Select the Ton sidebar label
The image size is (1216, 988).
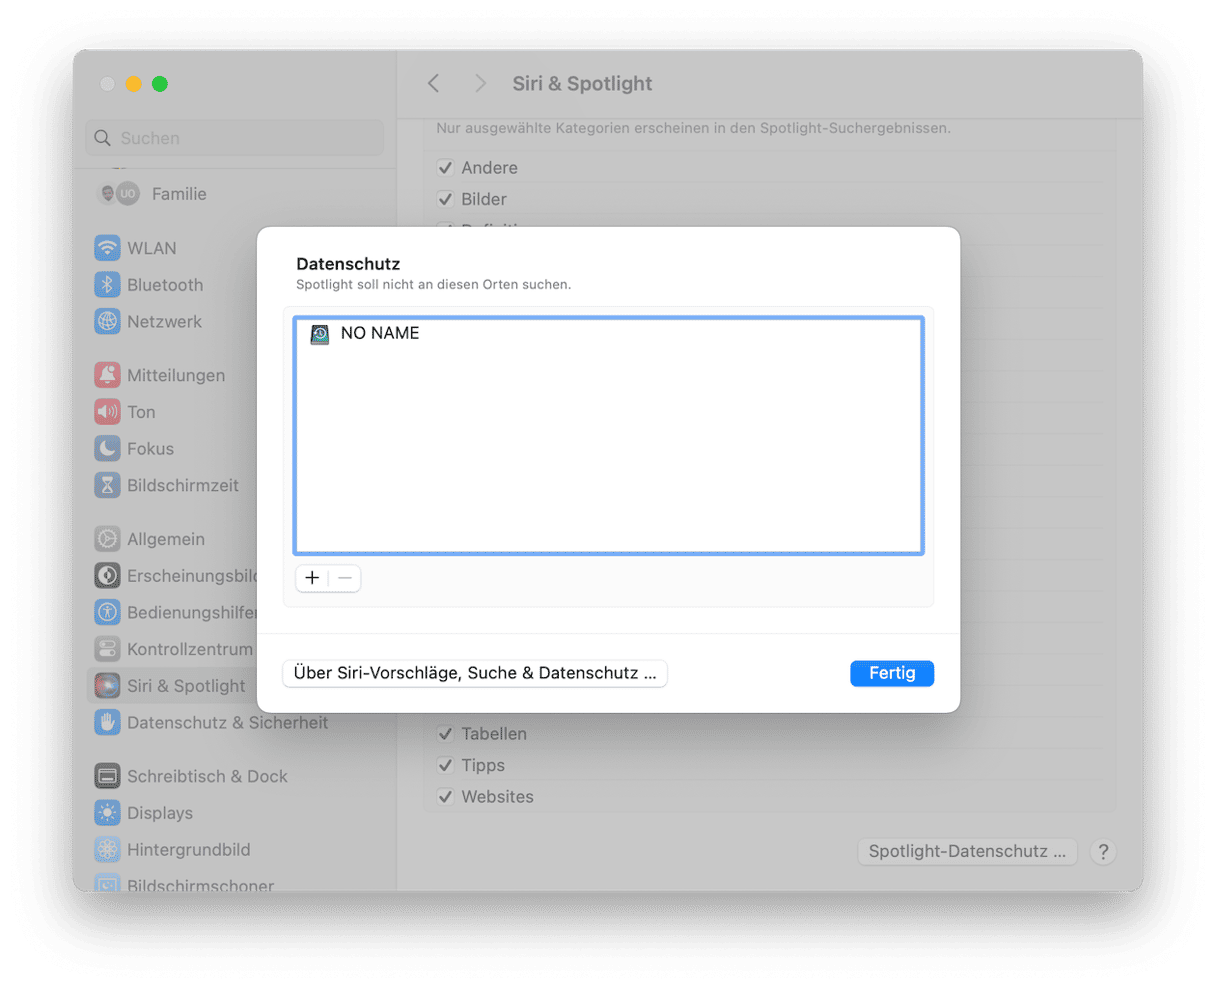(x=141, y=412)
